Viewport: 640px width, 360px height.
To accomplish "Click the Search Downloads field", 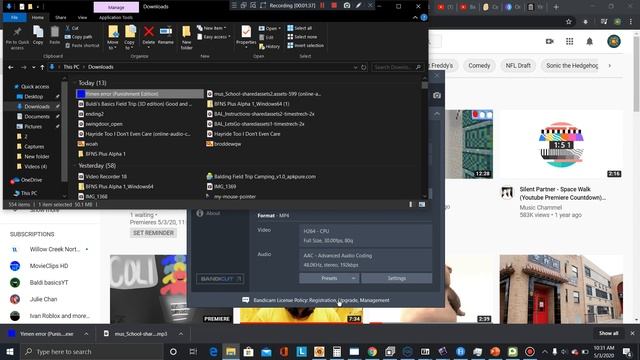I will coord(397,67).
